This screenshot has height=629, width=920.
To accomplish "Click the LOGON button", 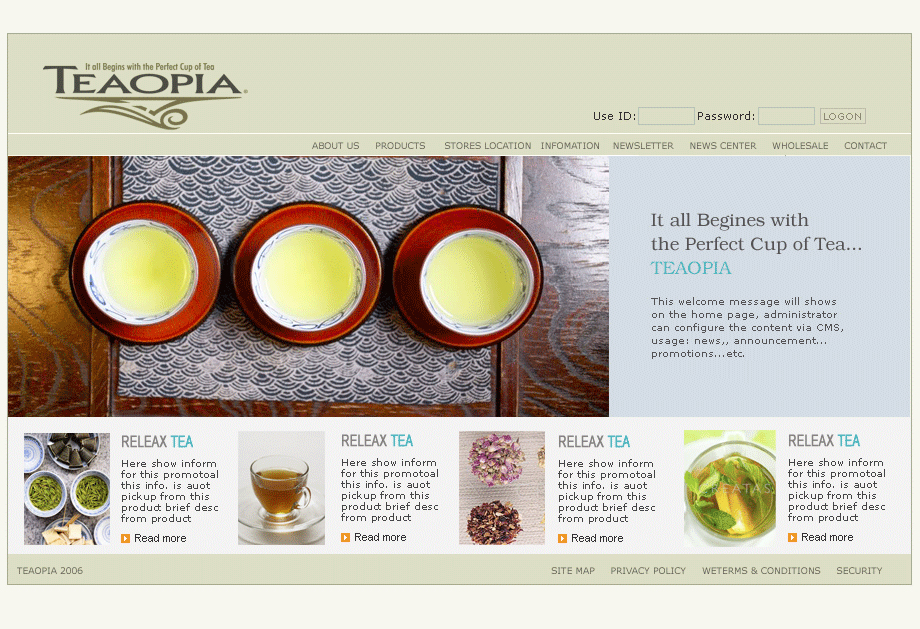I will tap(843, 116).
